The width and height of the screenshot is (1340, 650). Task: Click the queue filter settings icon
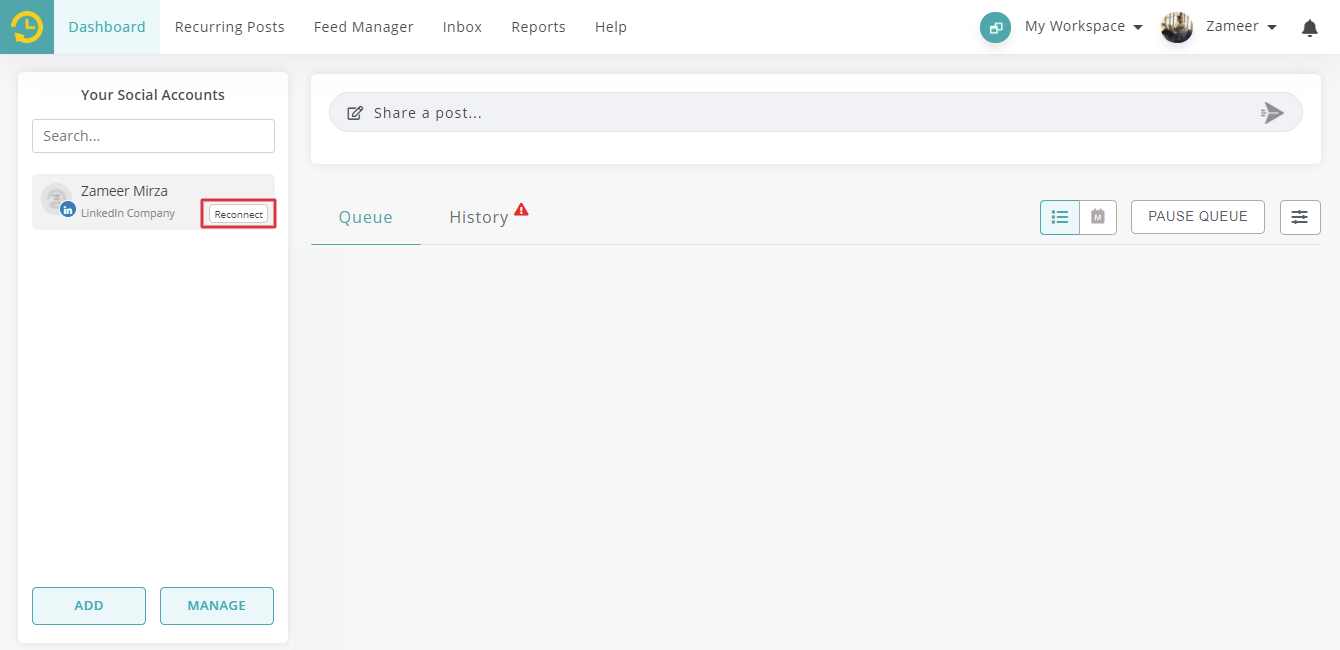(1299, 217)
